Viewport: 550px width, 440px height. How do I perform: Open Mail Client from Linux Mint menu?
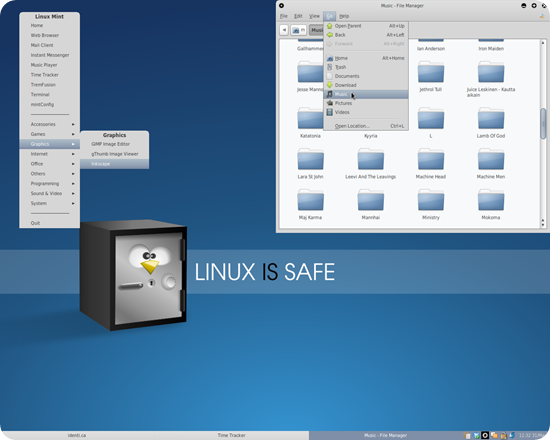[49, 45]
